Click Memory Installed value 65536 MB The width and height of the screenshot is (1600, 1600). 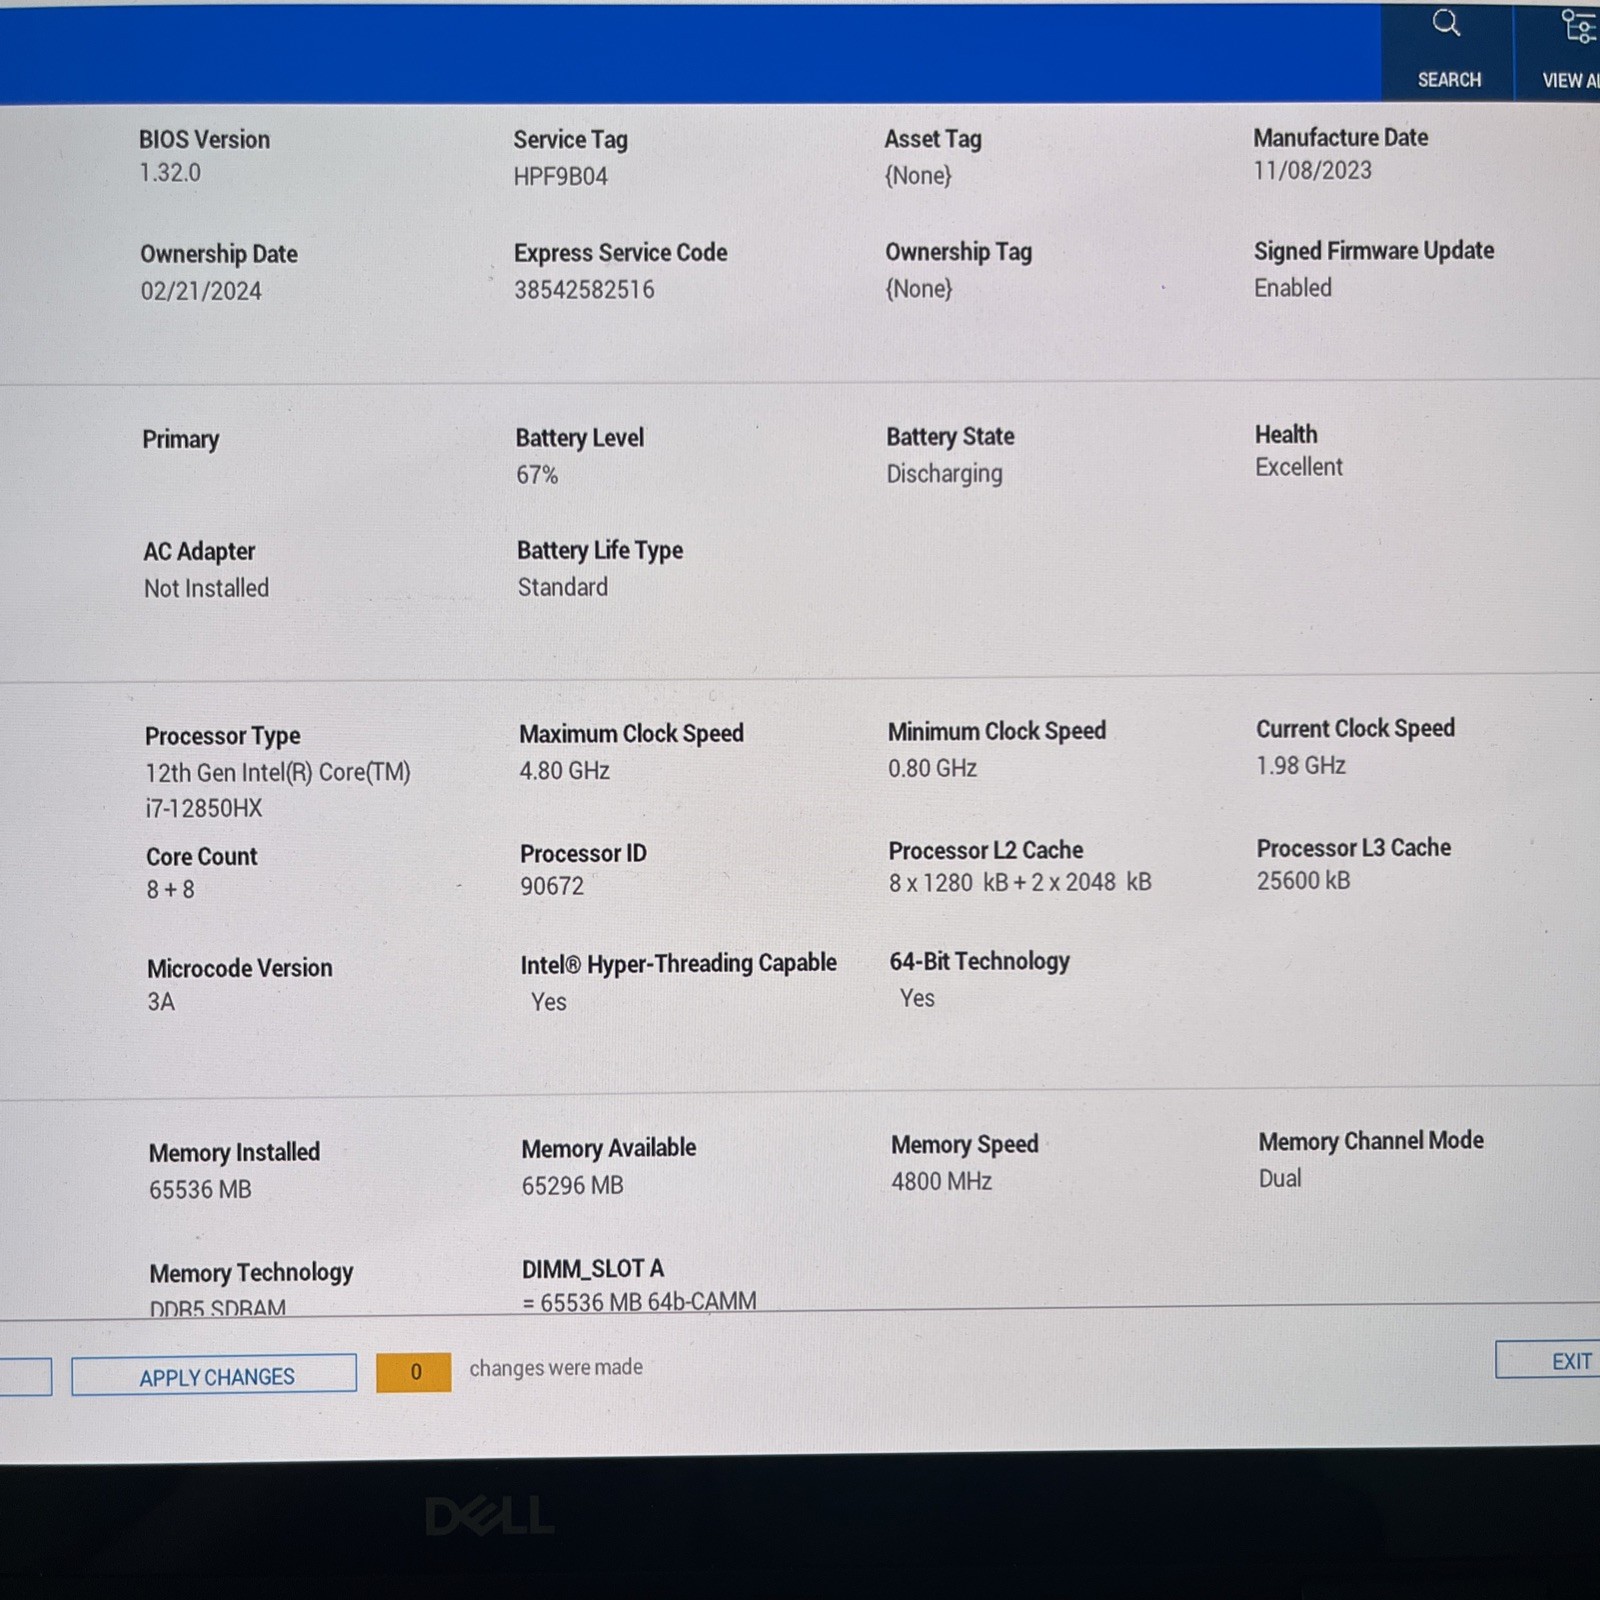tap(200, 1190)
